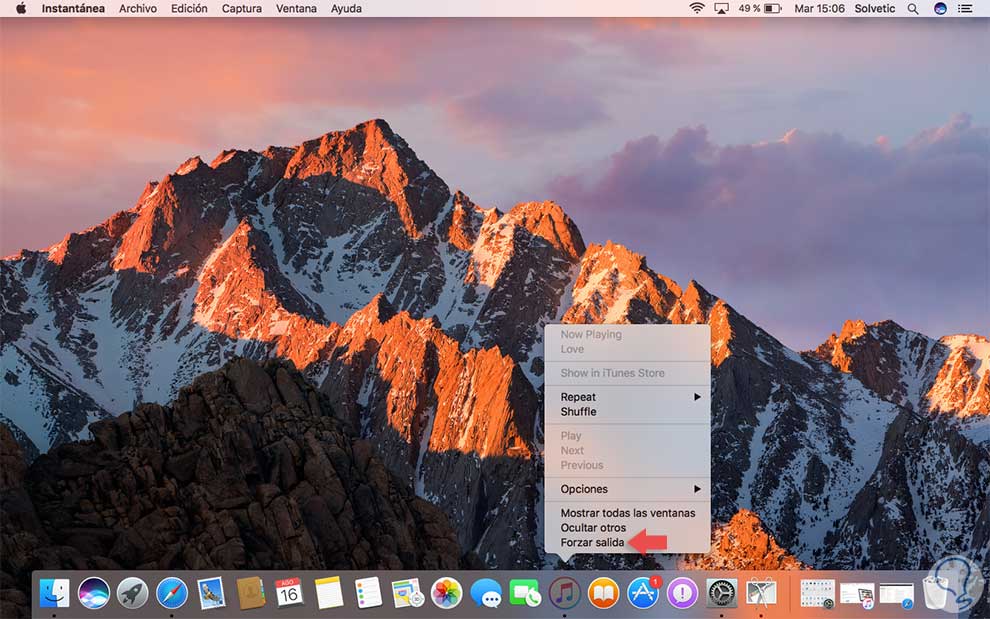This screenshot has height=619, width=990.
Task: Open Launchpad rocket icon
Action: pyautogui.click(x=132, y=593)
